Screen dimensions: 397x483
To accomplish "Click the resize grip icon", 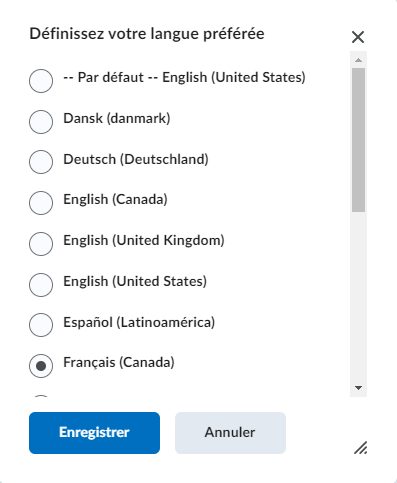I will 361,448.
